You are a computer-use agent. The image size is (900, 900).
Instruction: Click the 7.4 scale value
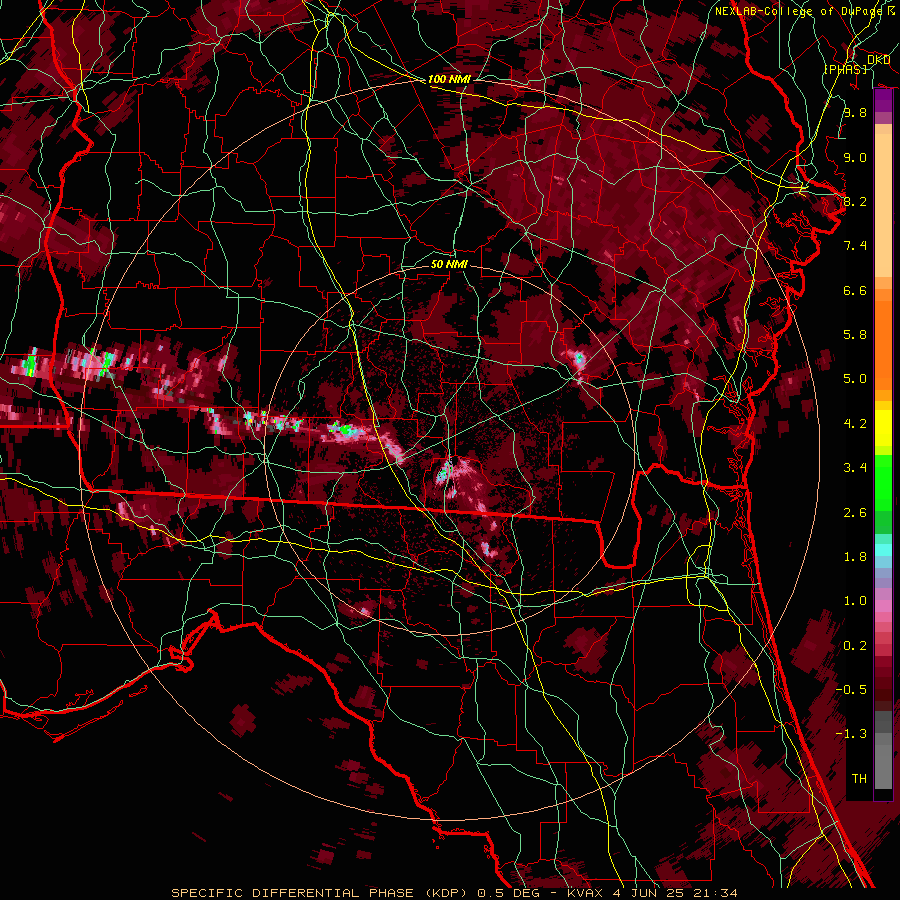coord(855,246)
